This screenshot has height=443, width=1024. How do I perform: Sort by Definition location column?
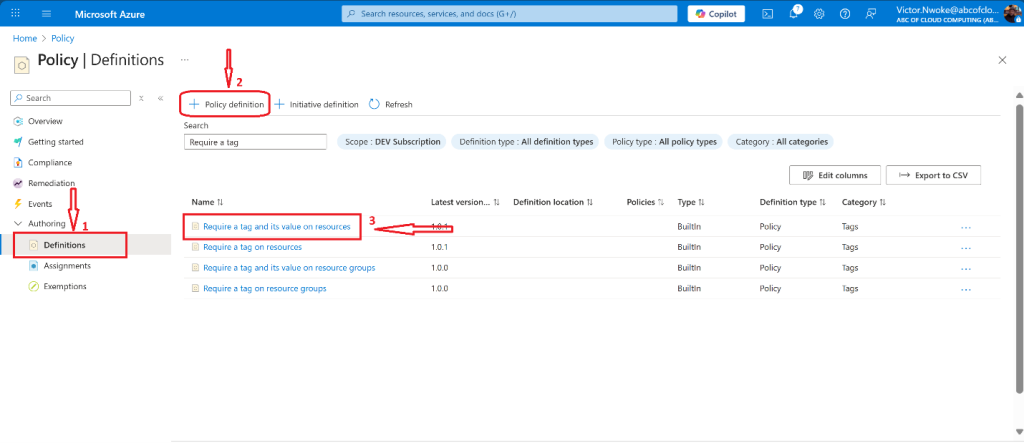(x=553, y=203)
